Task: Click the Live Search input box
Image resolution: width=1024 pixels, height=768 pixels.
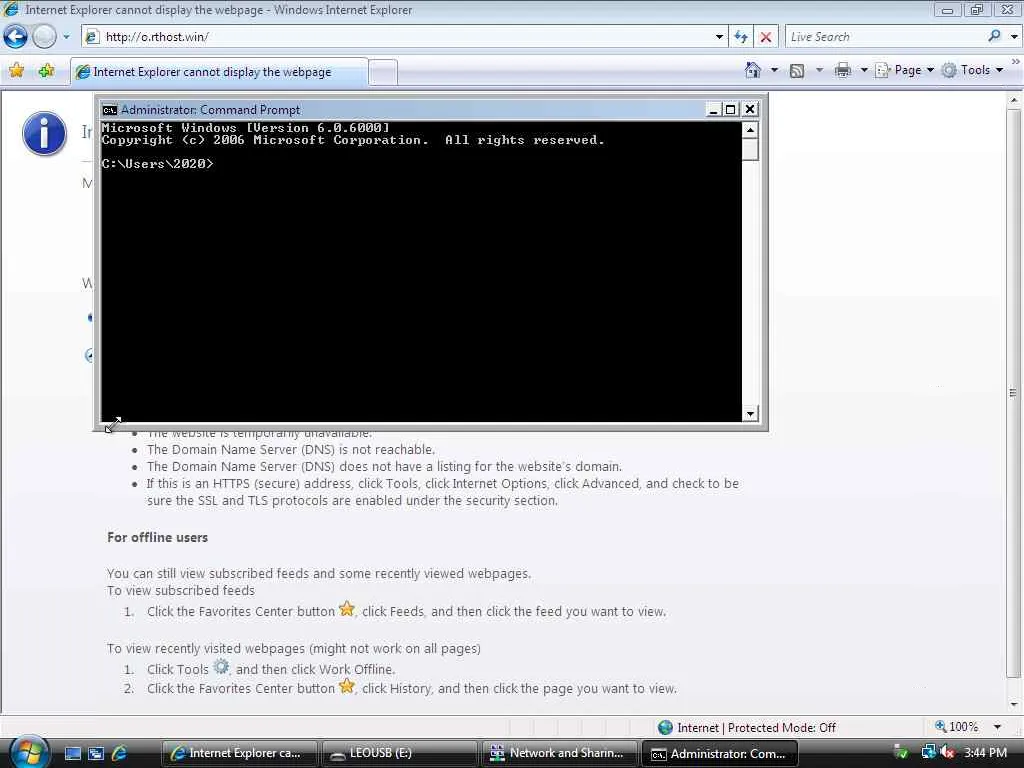Action: point(884,37)
